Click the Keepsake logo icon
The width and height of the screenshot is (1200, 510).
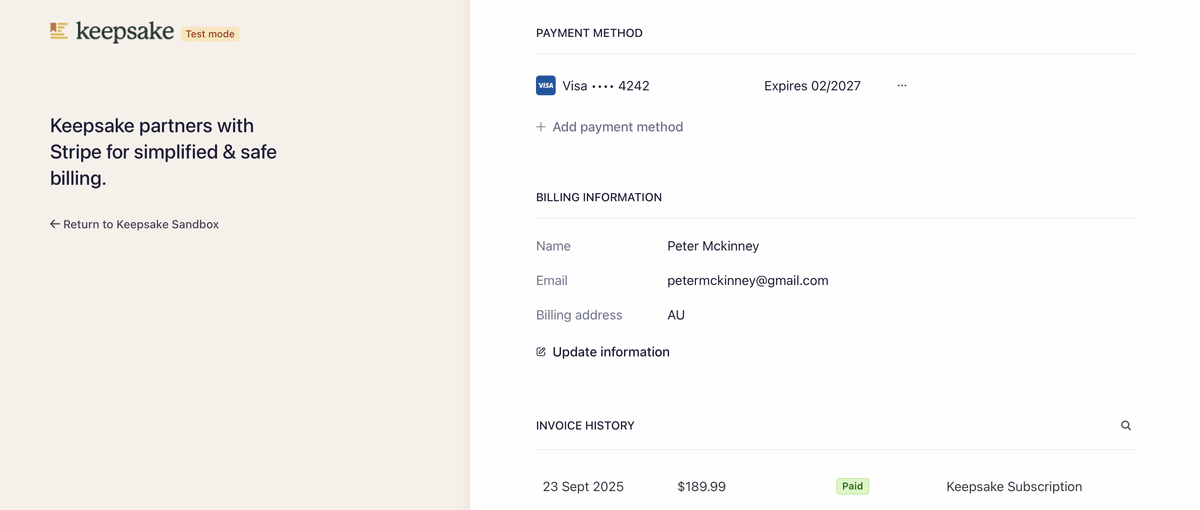(59, 32)
